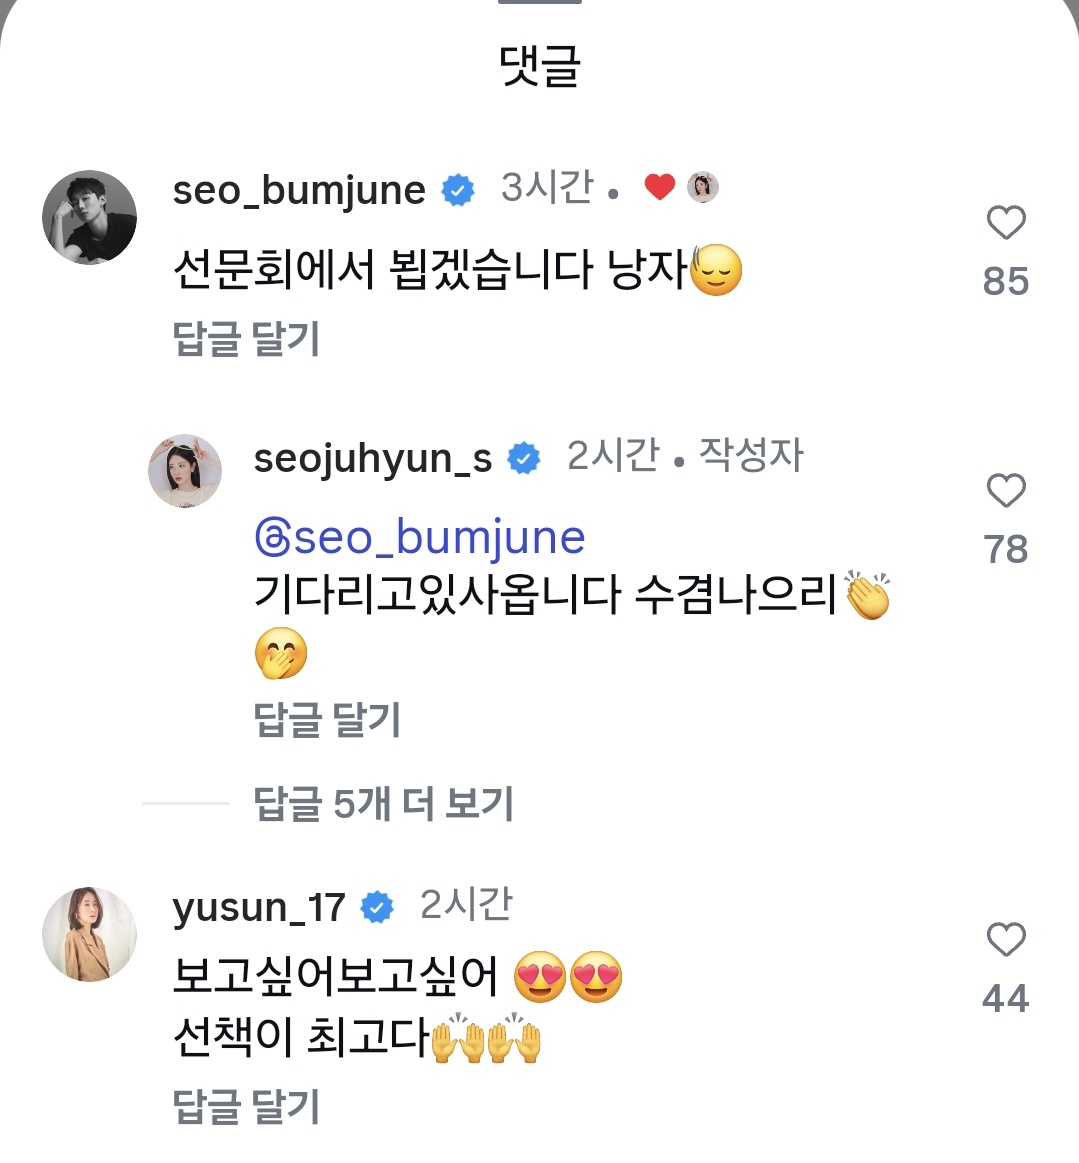Like seo_bumjune's comment with heart icon
Image resolution: width=1079 pixels, height=1163 pixels.
1006,223
